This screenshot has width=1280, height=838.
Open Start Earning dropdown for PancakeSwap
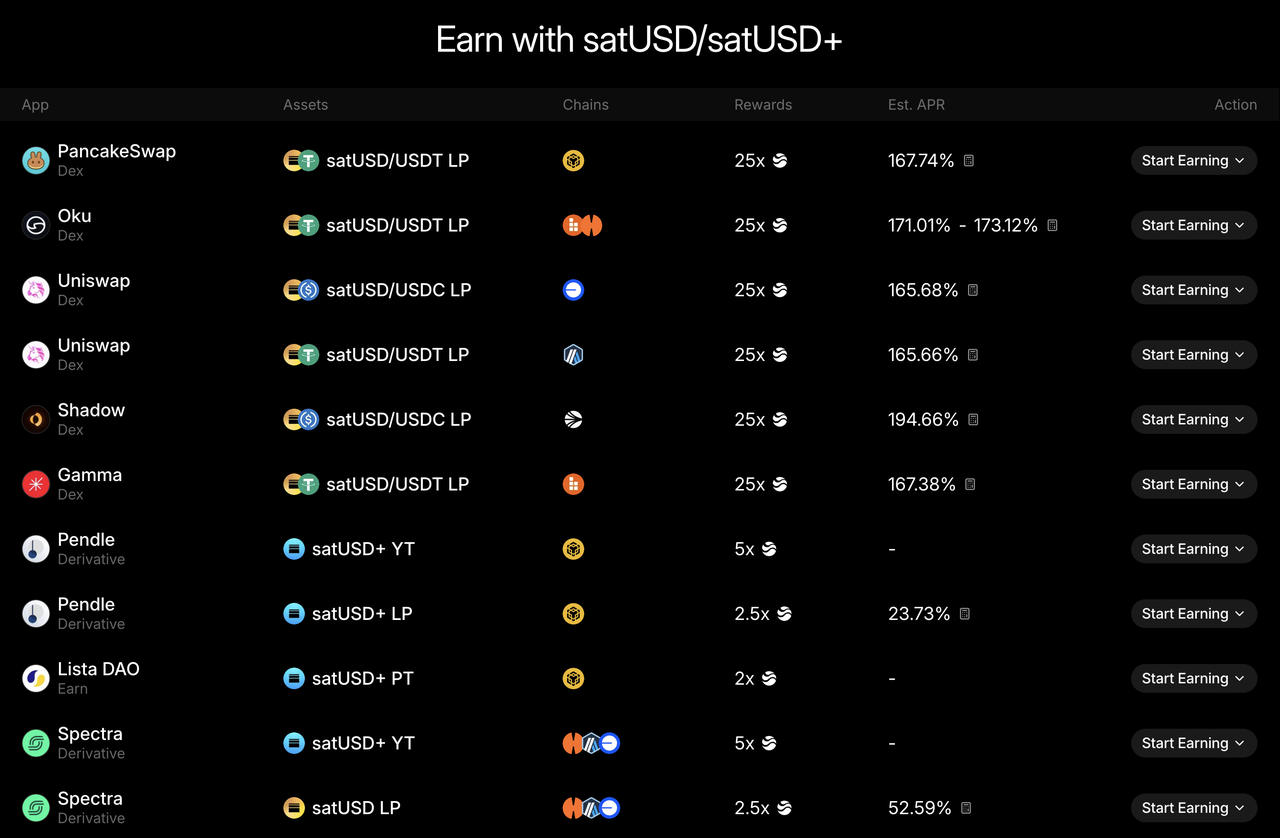(1194, 161)
